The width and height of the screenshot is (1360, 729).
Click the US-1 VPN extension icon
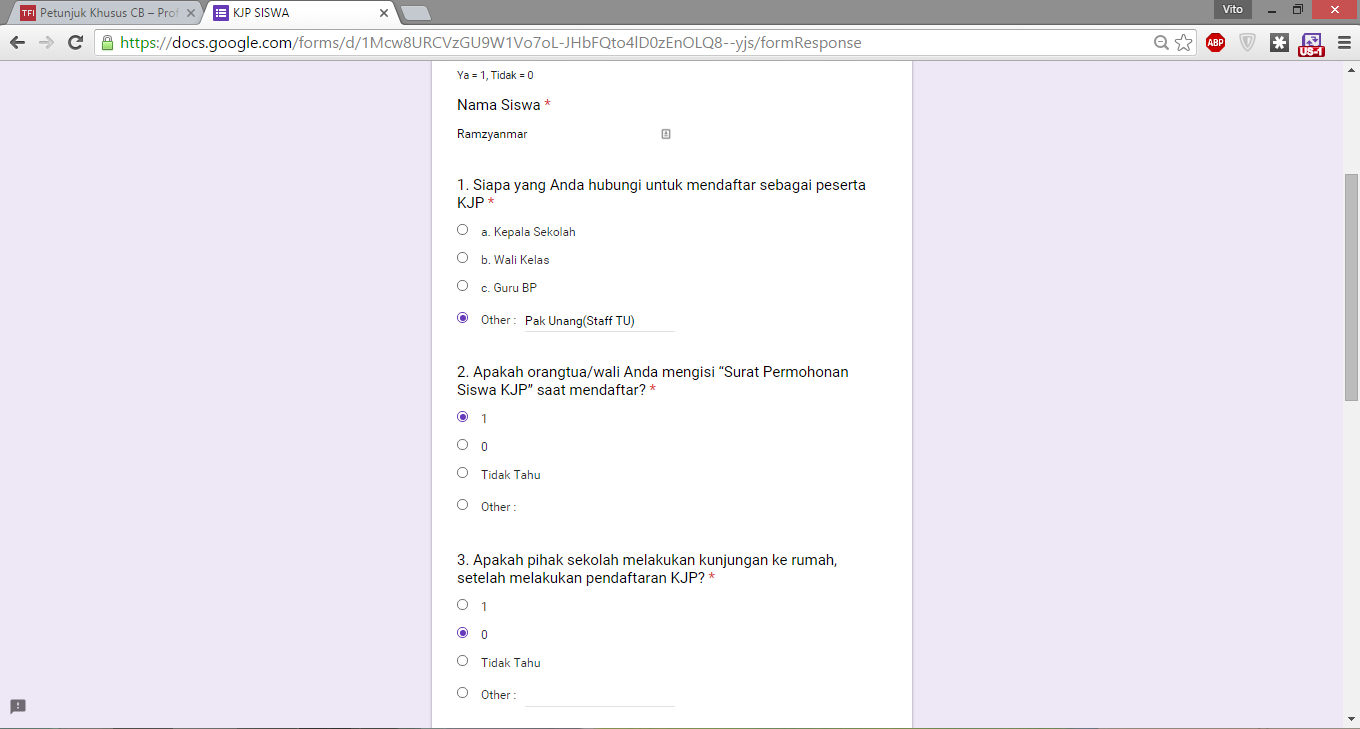(1310, 43)
